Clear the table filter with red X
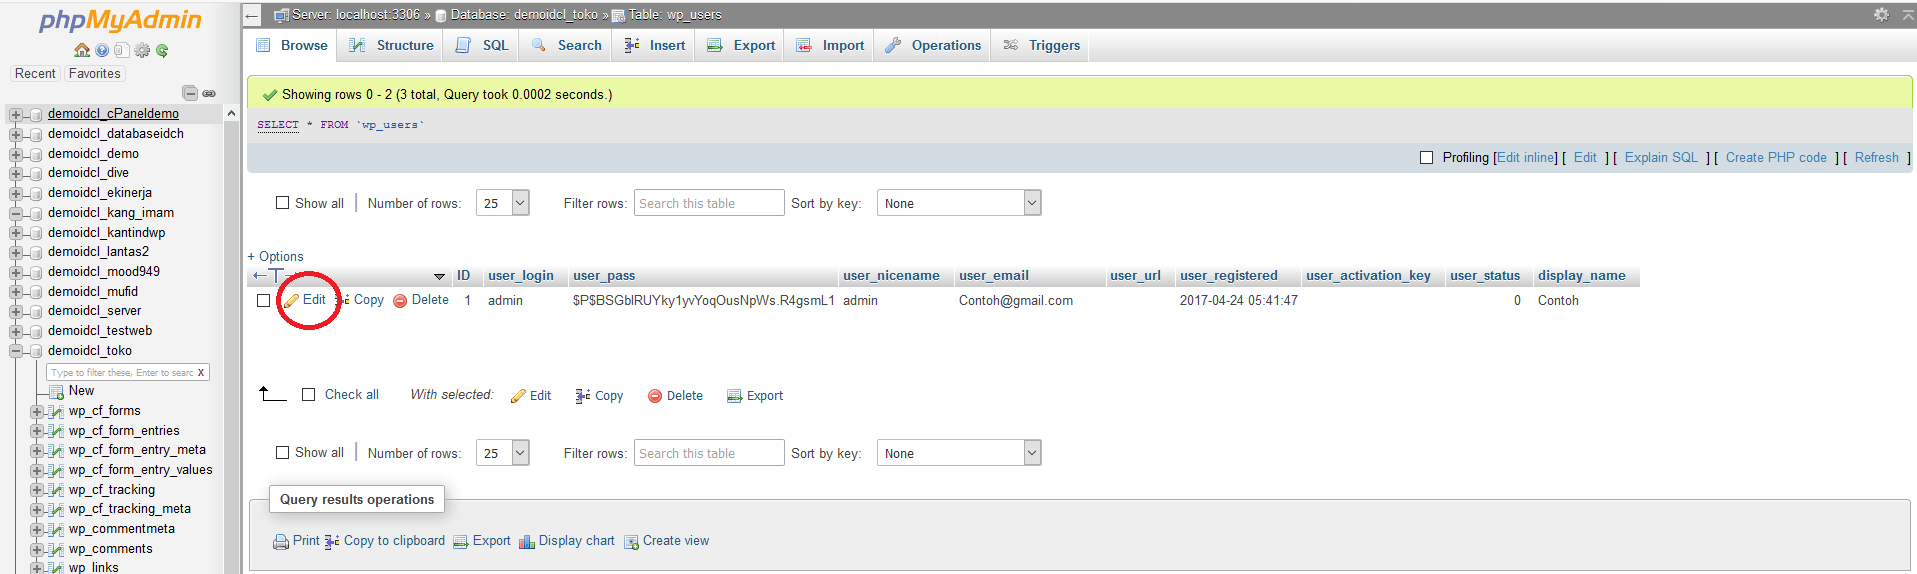Viewport: 1917px width, 574px height. click(201, 372)
